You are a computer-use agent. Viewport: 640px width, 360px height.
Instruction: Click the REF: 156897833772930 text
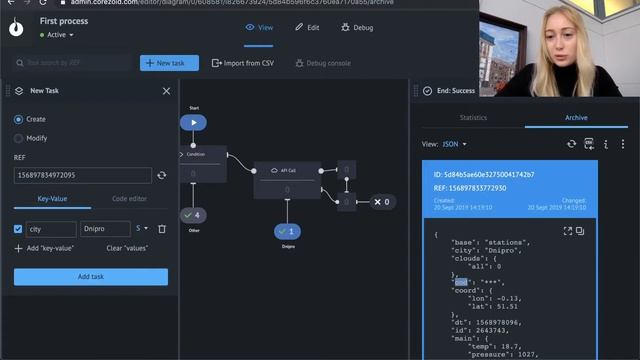click(x=470, y=188)
